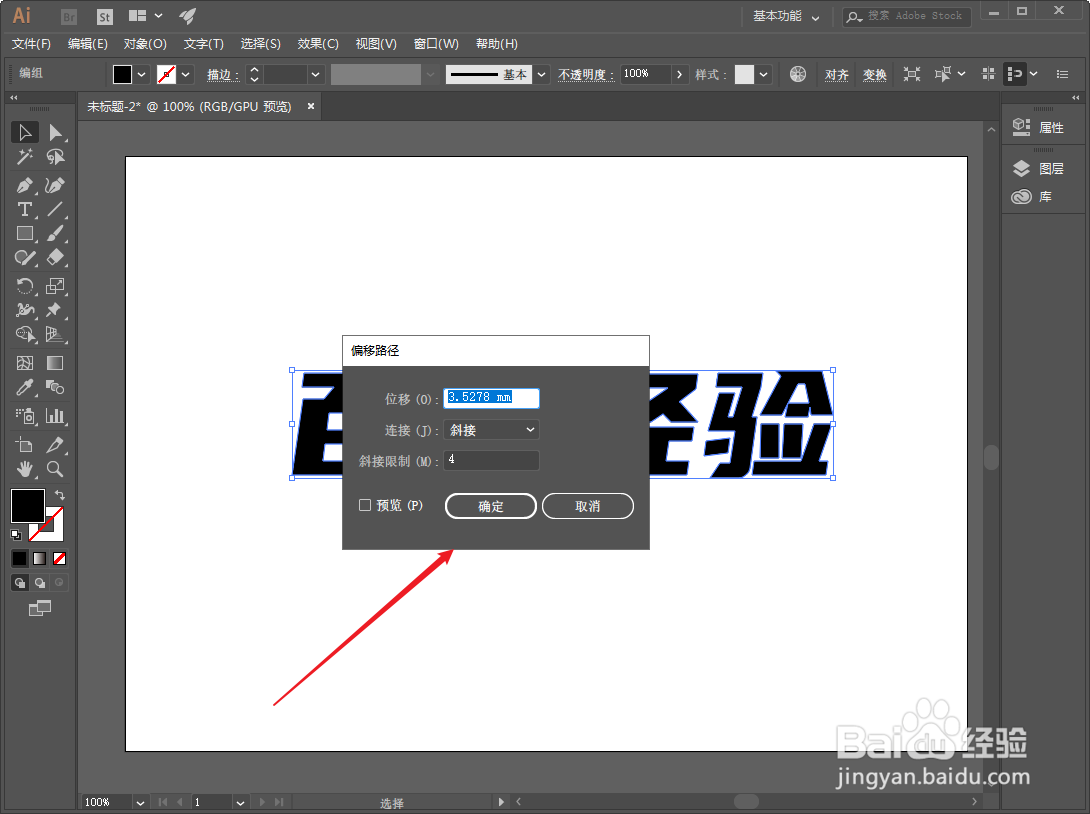Click the 取消 button in offset dialog
This screenshot has width=1090, height=814.
(x=587, y=506)
